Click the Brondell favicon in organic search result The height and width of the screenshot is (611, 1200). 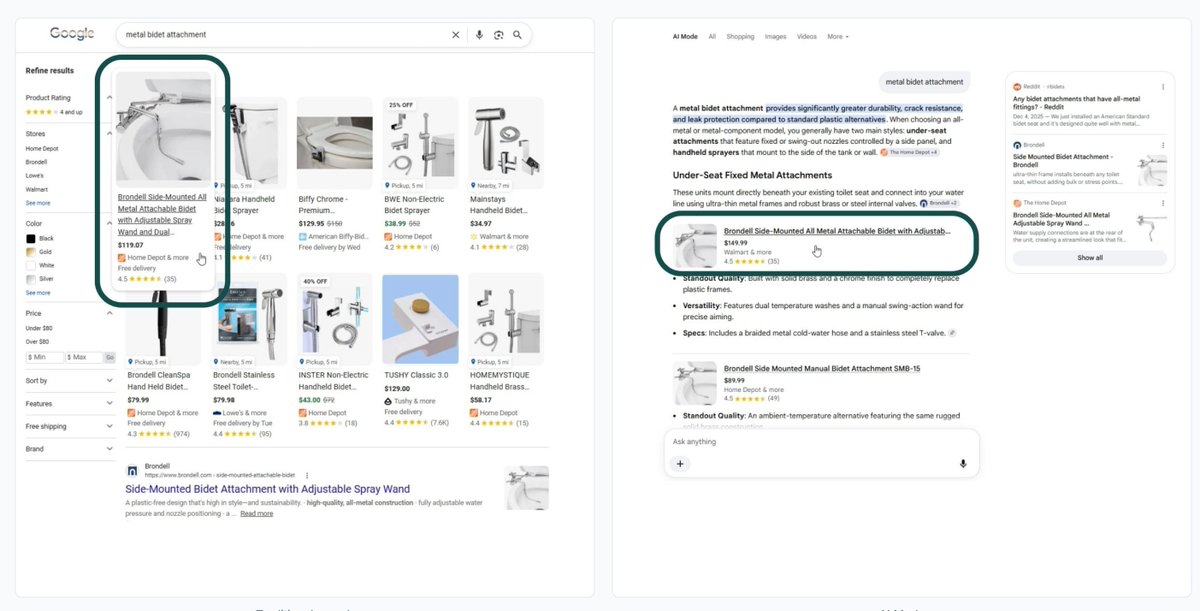(x=132, y=470)
